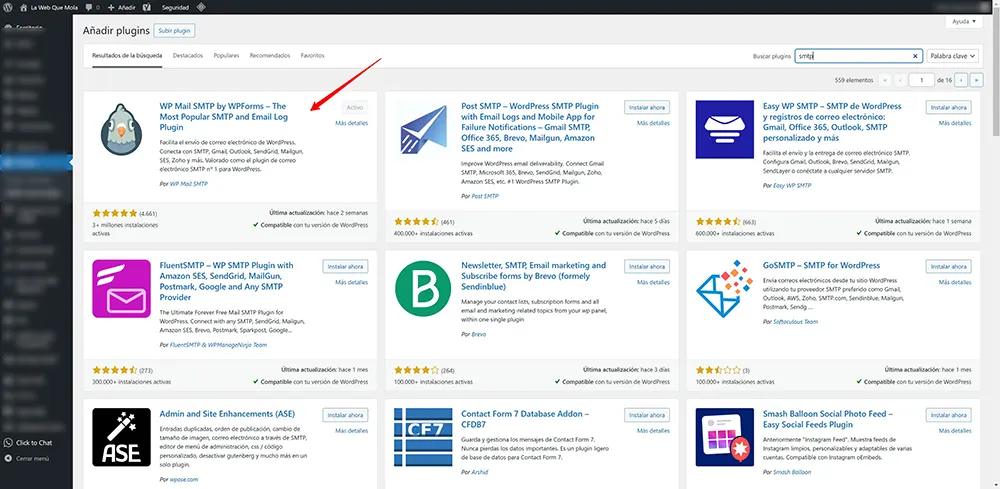
Task: Click Instalar ahora for GoSMTP
Action: coord(947,266)
